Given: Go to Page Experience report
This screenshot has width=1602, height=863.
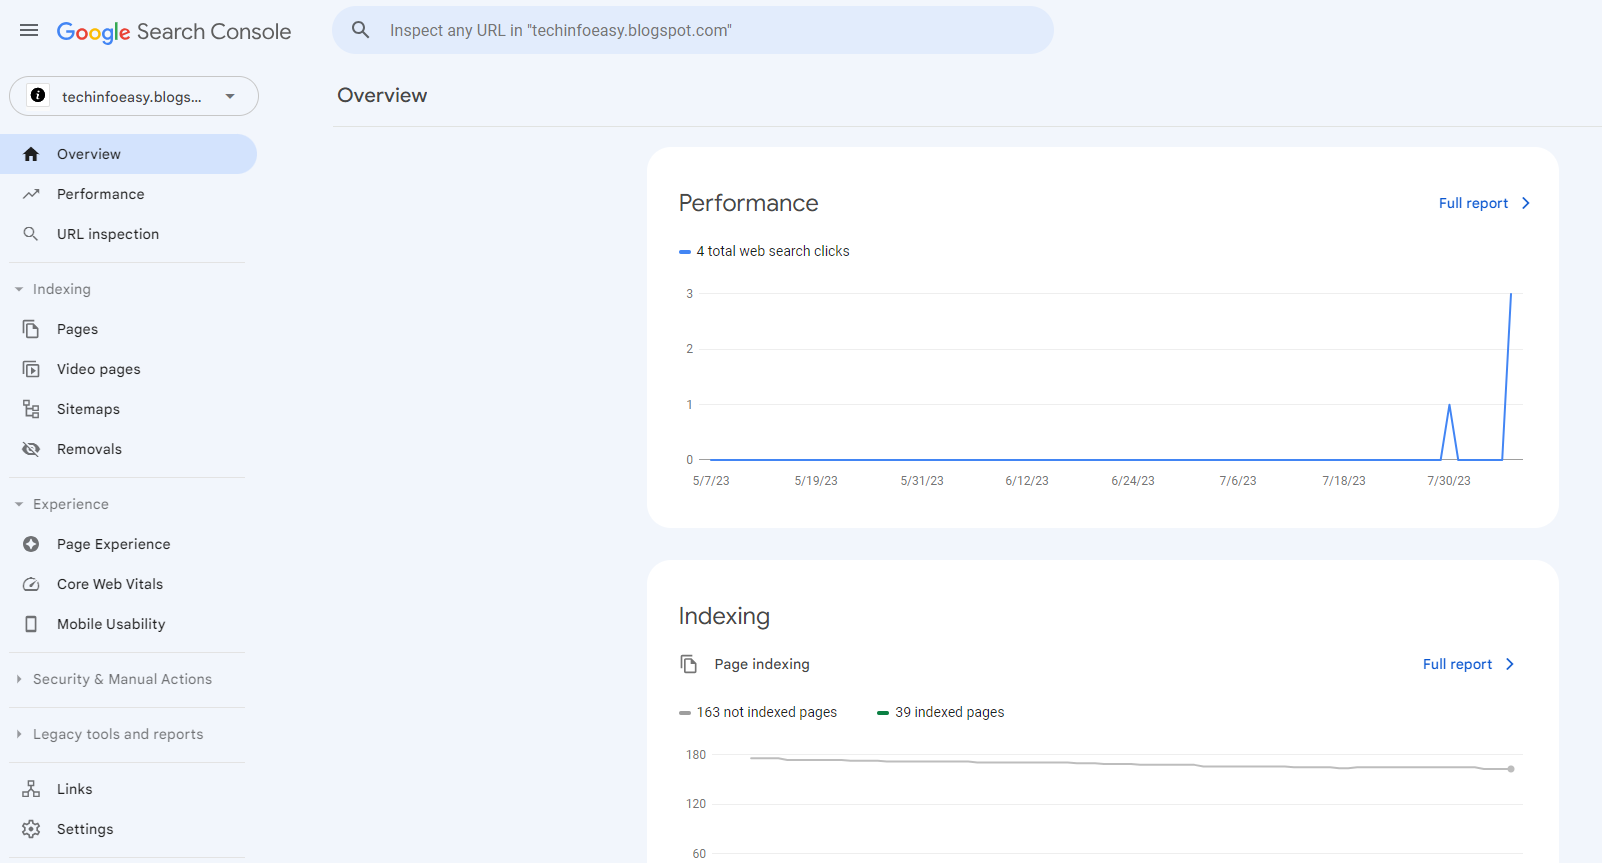Looking at the screenshot, I should pyautogui.click(x=113, y=544).
